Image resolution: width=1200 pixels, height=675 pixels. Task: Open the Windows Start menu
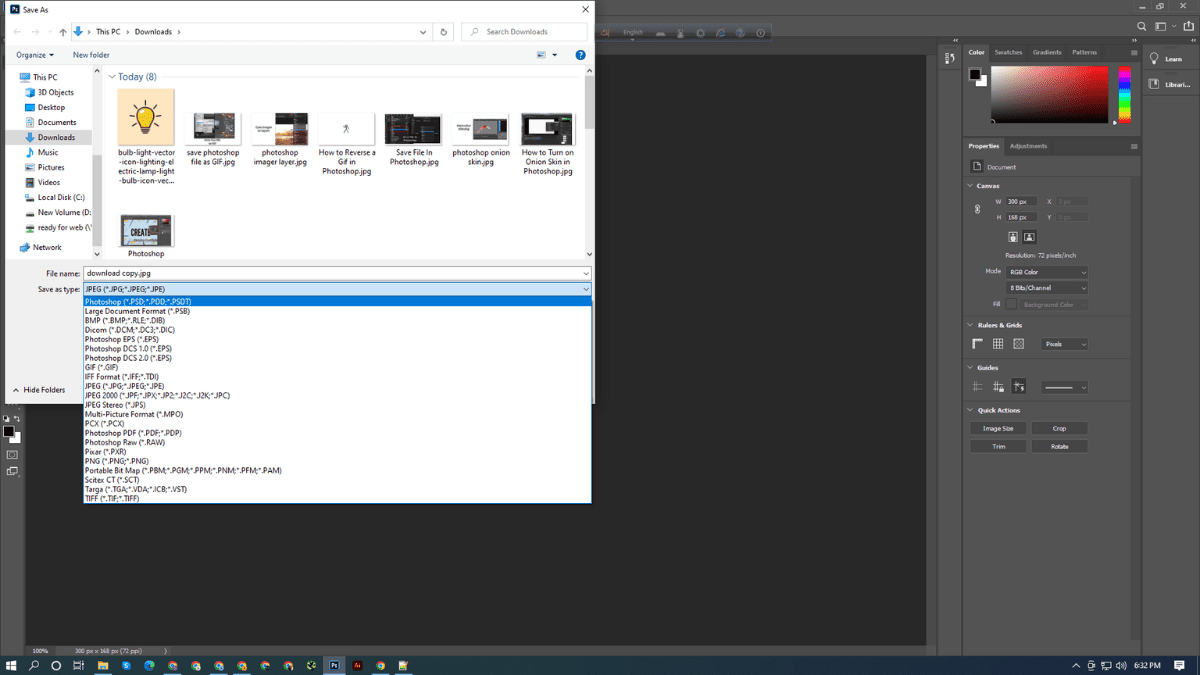point(11,665)
